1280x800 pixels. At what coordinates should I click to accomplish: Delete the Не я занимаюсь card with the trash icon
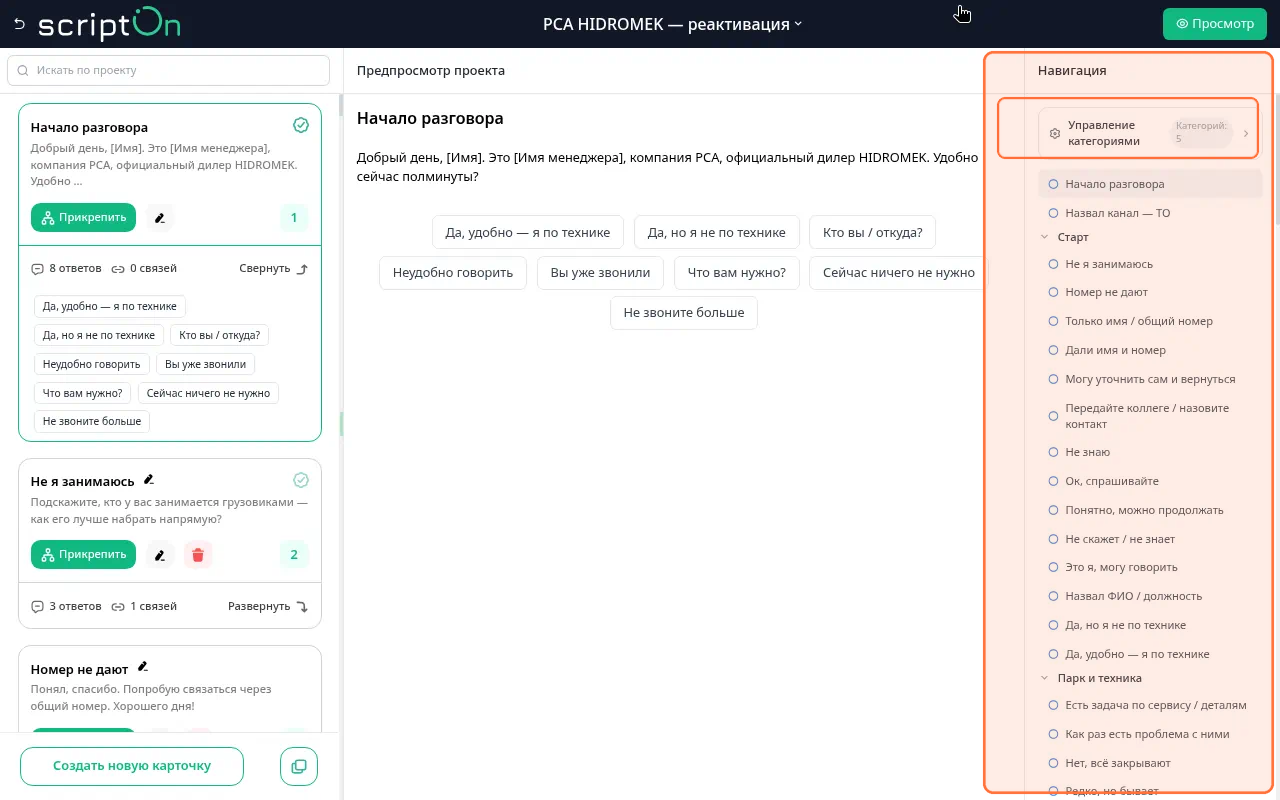tap(198, 554)
